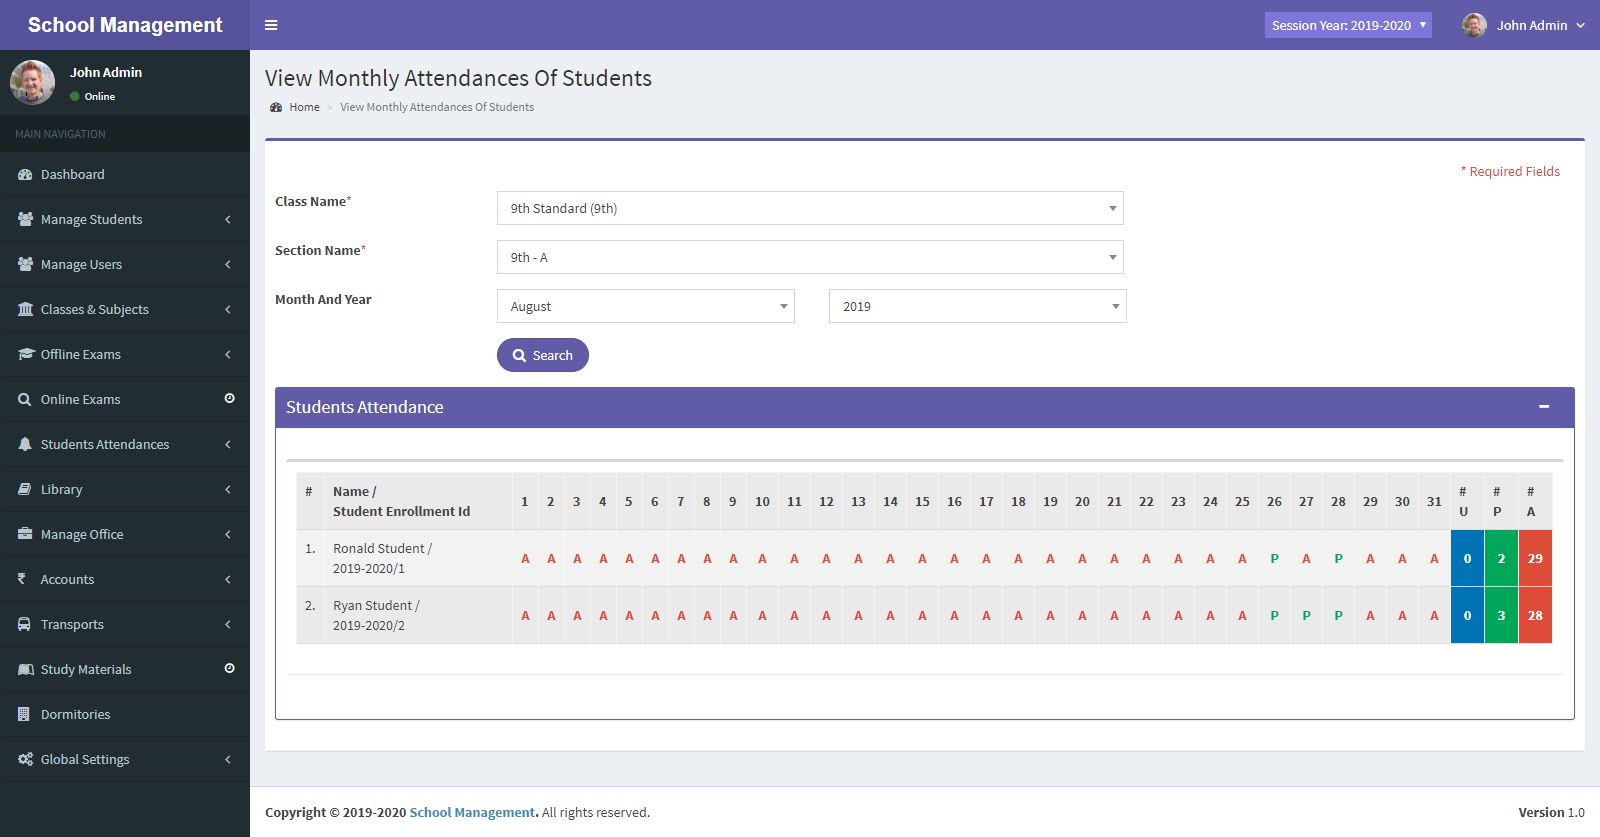Click the Dashboard icon in sidebar
Image resolution: width=1600 pixels, height=837 pixels.
click(25, 174)
